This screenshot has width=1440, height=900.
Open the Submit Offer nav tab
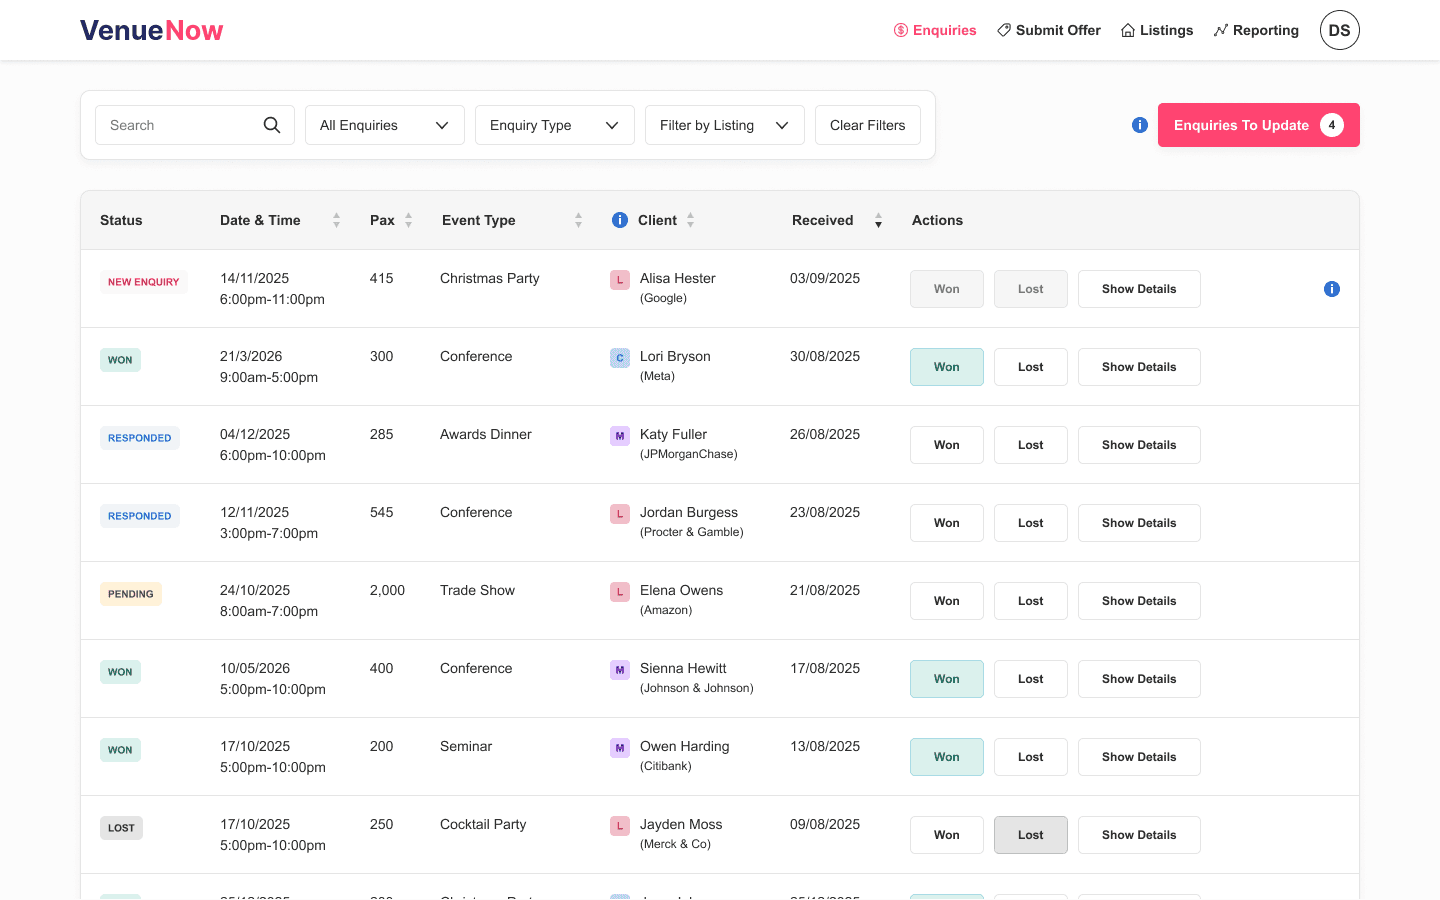[x=1049, y=30]
